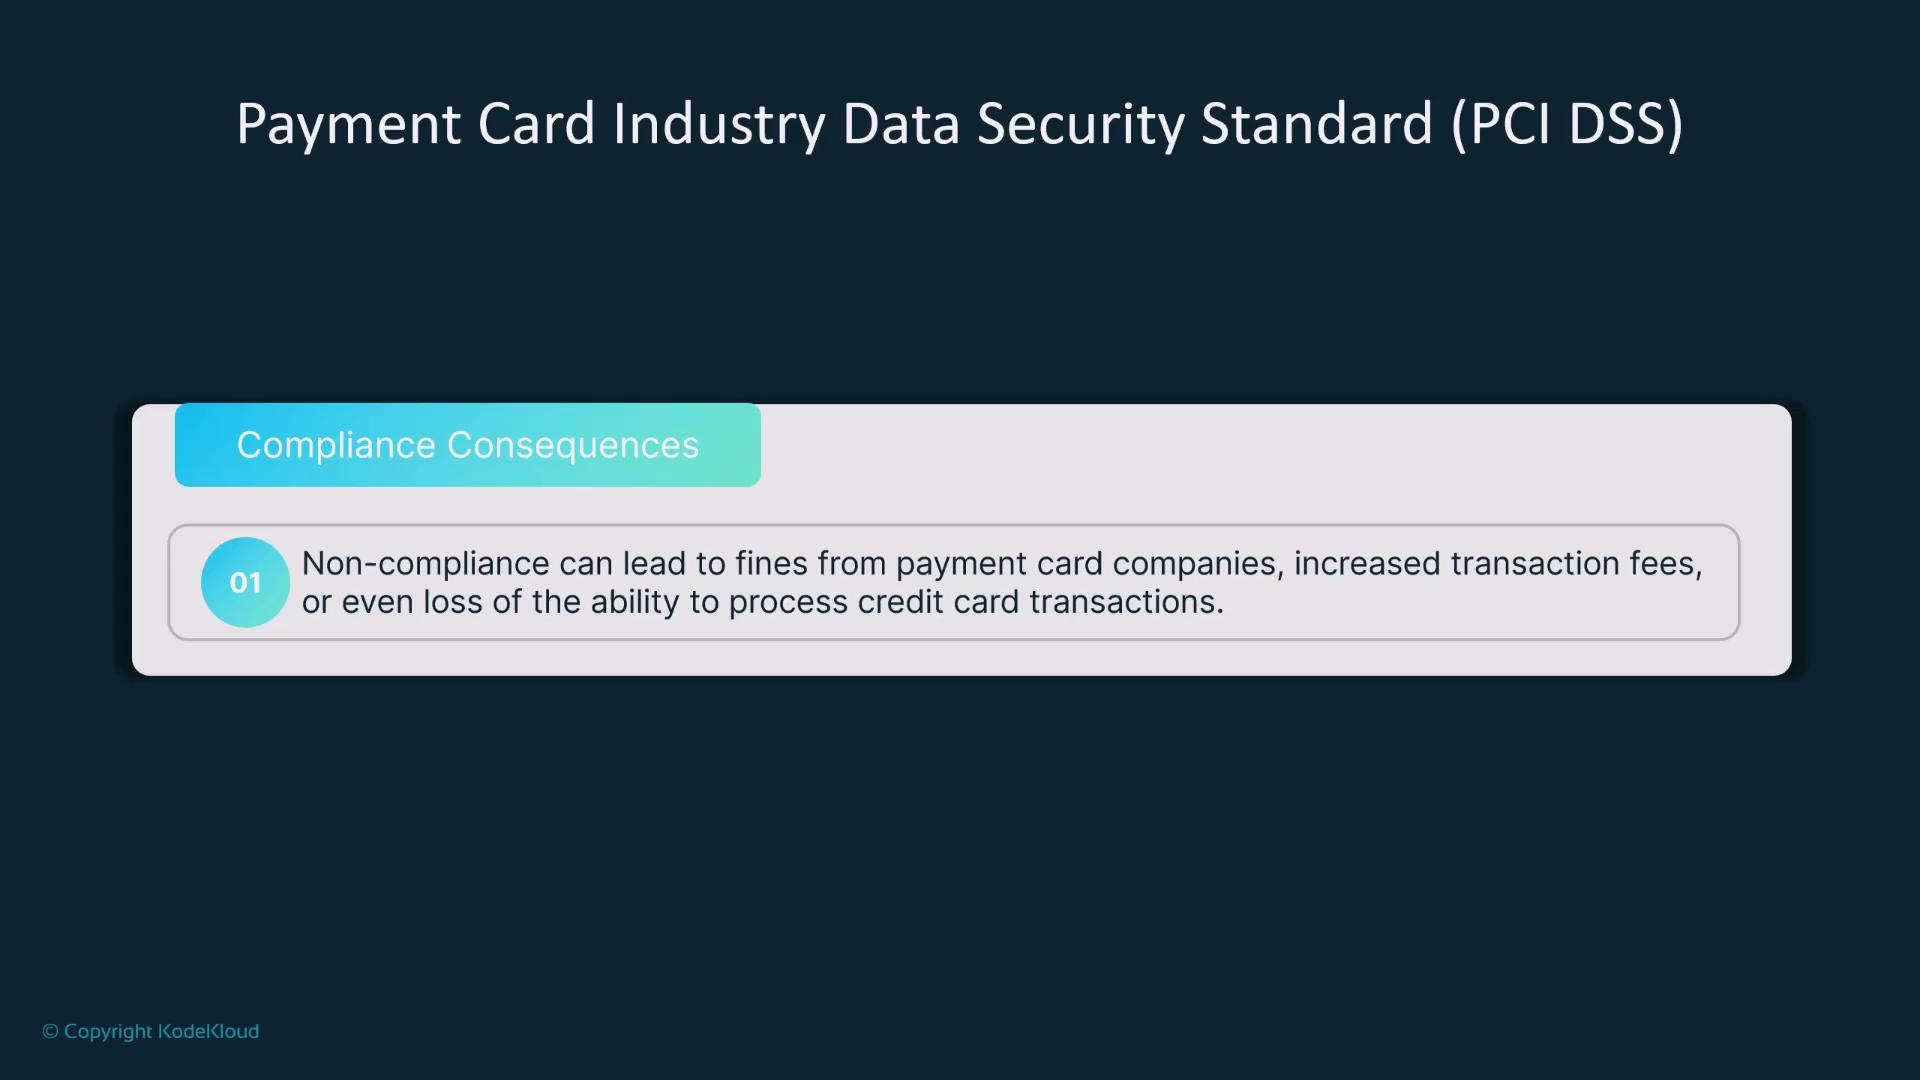This screenshot has height=1080, width=1920.
Task: Click the copyright symbol in footer
Action: (x=50, y=1031)
